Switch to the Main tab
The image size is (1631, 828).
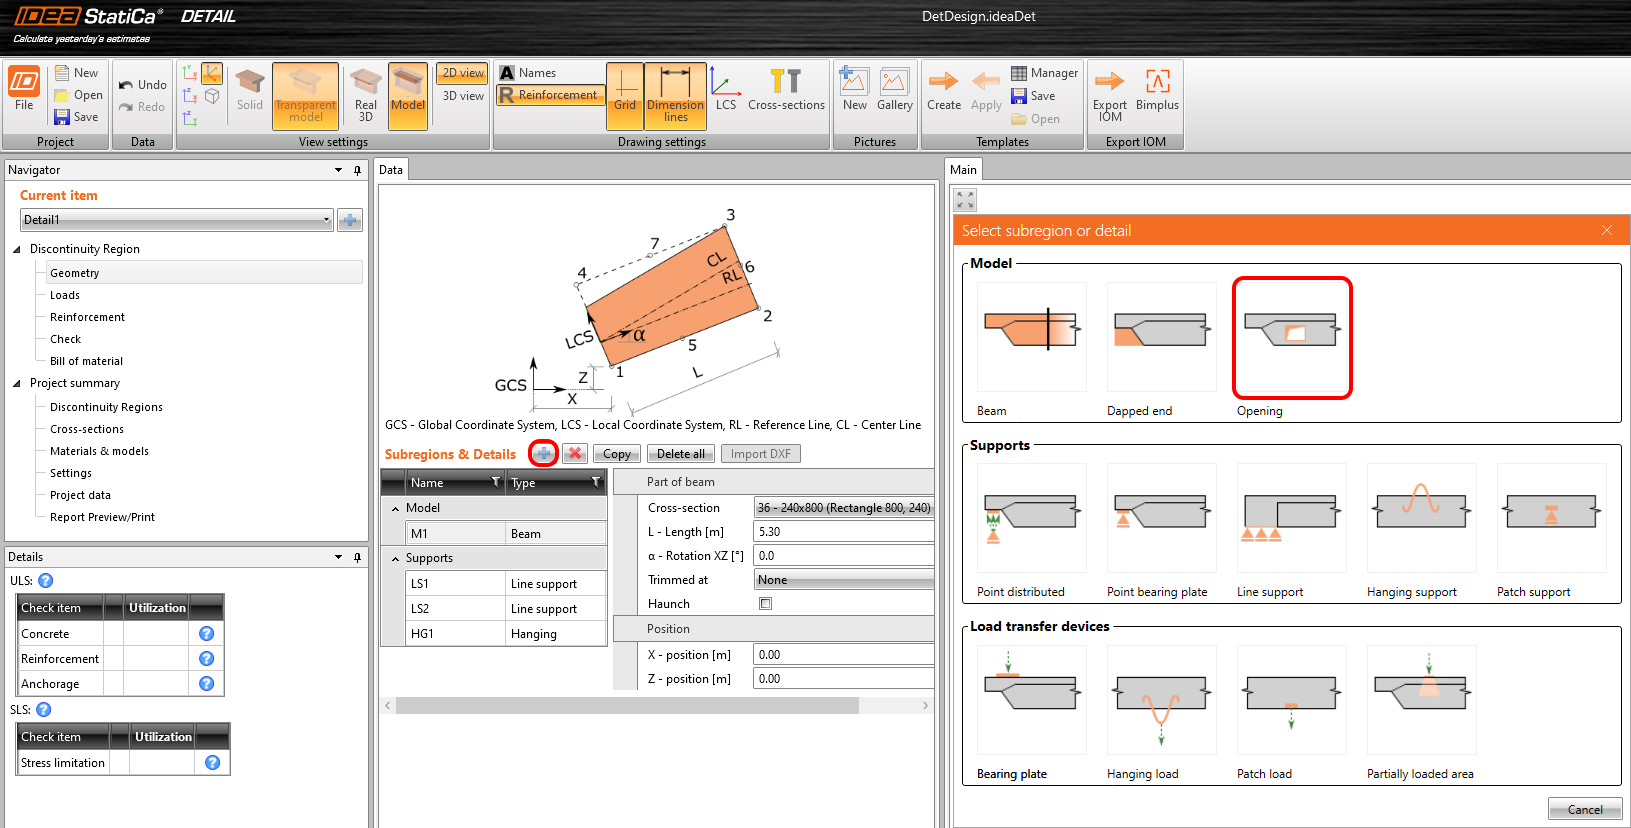pos(963,170)
